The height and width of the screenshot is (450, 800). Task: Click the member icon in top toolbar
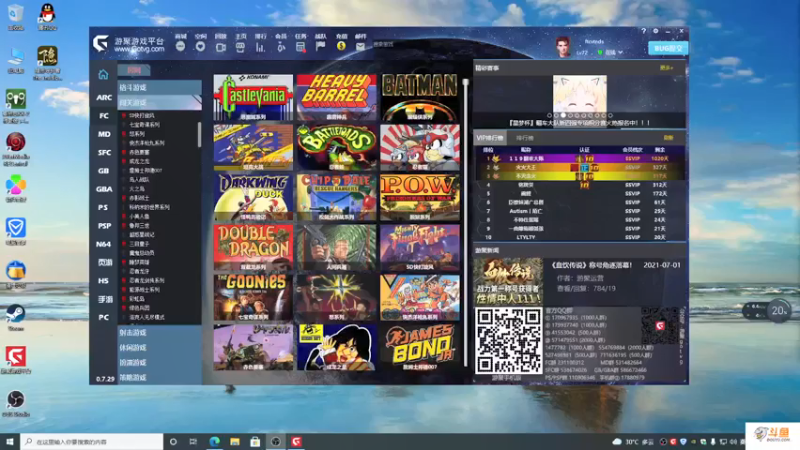pos(281,47)
